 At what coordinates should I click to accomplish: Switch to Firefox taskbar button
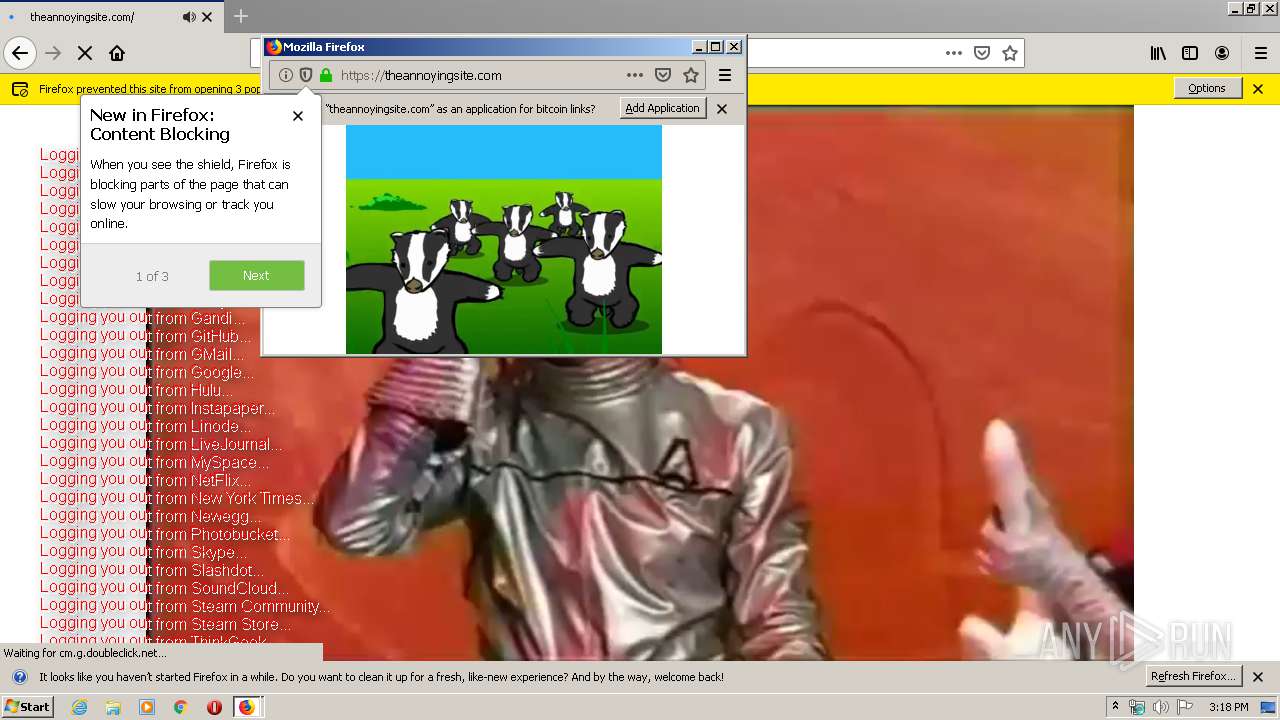coord(247,707)
